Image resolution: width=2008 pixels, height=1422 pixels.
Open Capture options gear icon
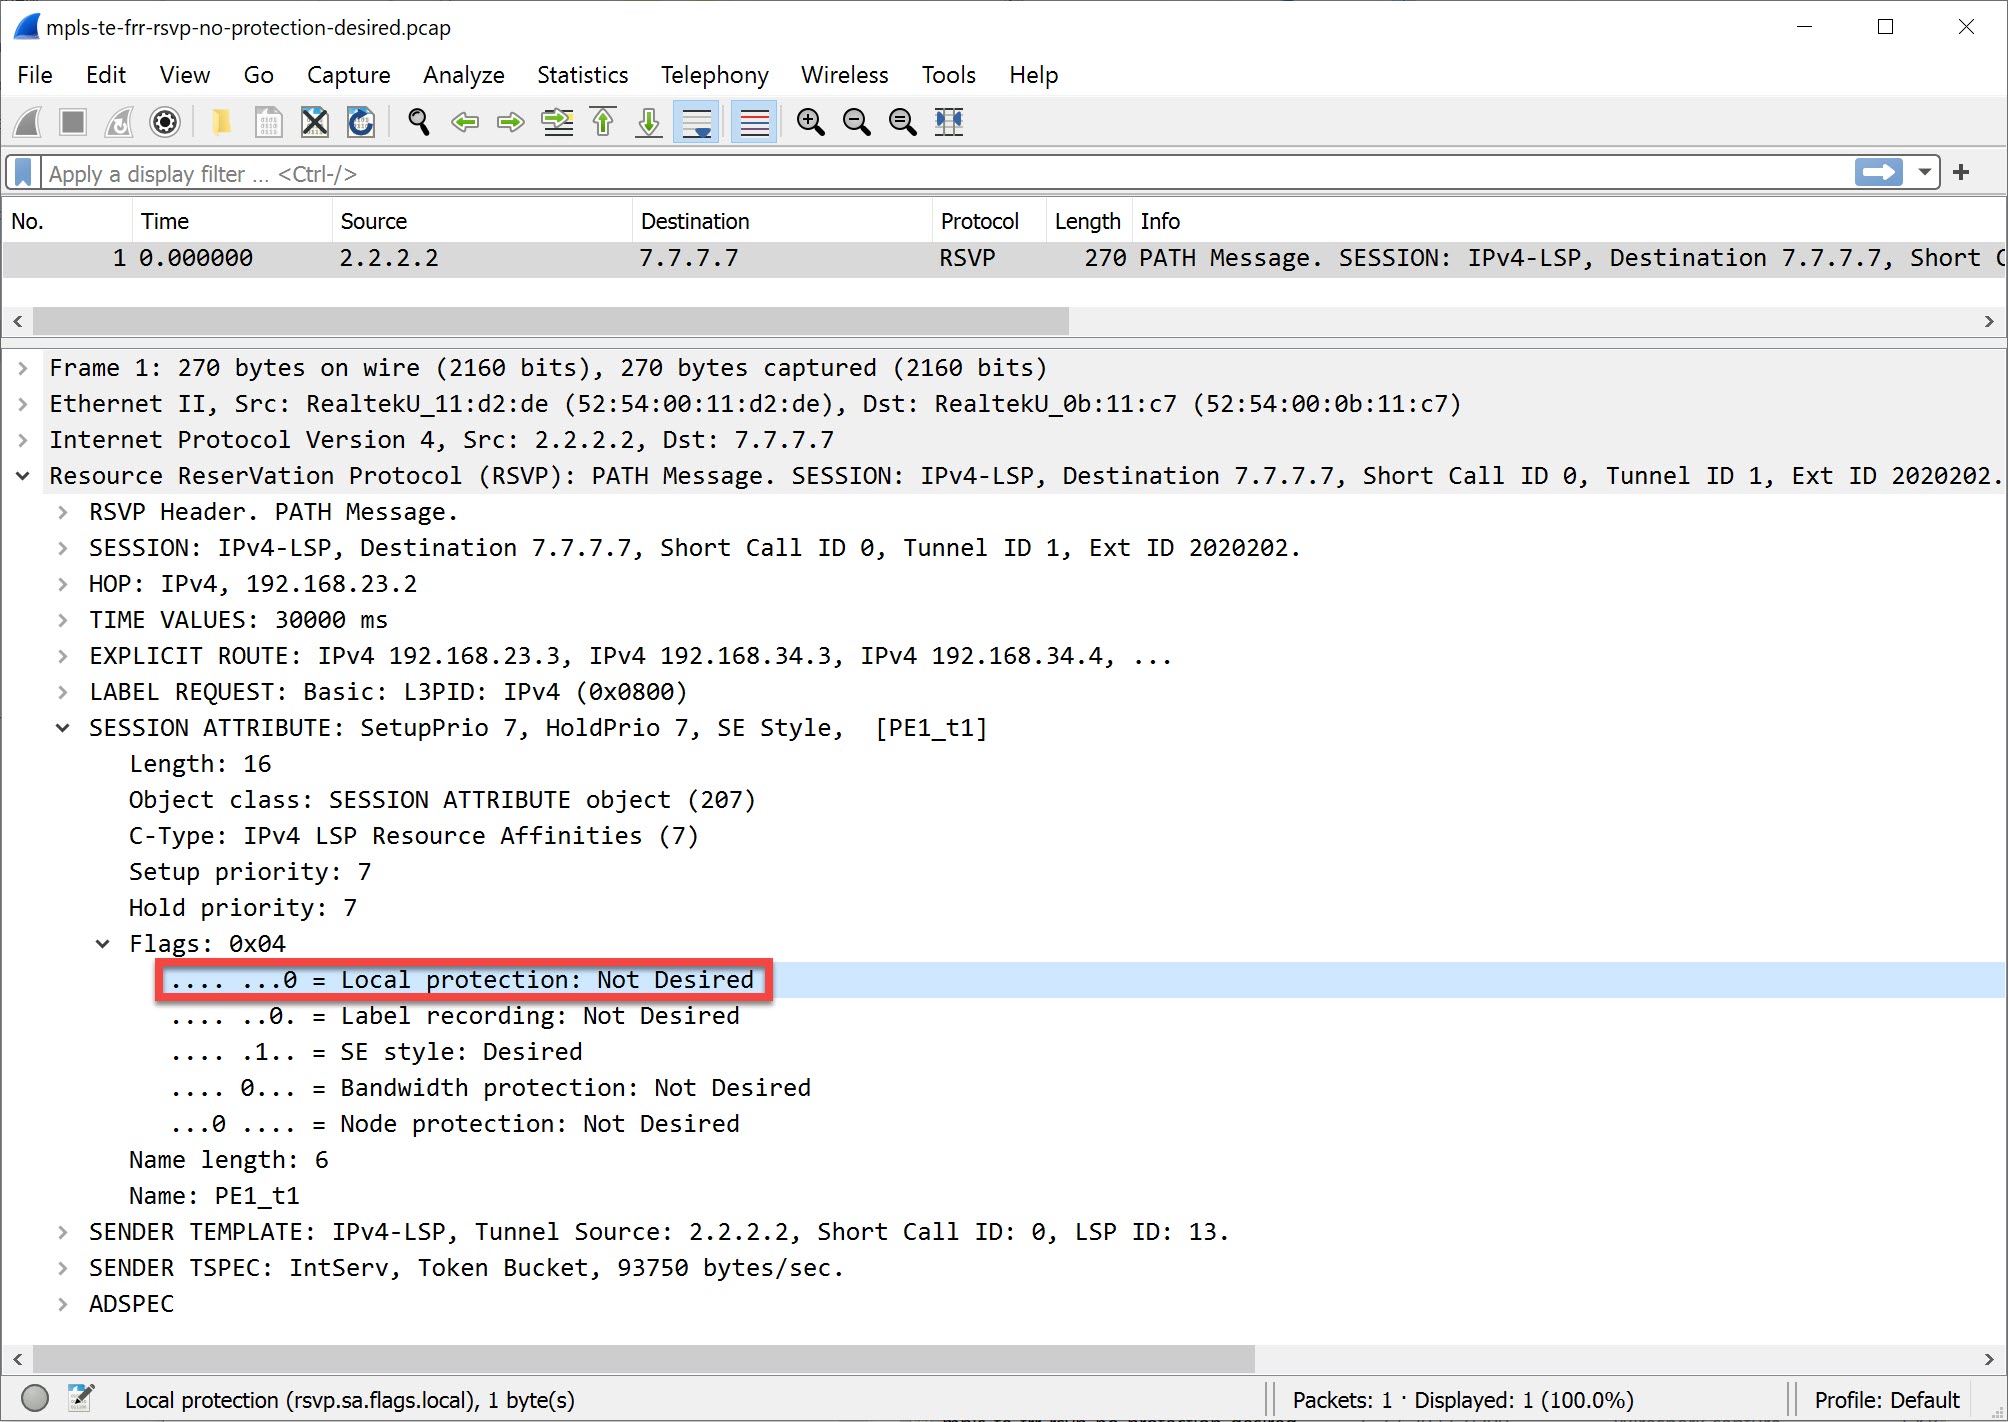pyautogui.click(x=165, y=122)
